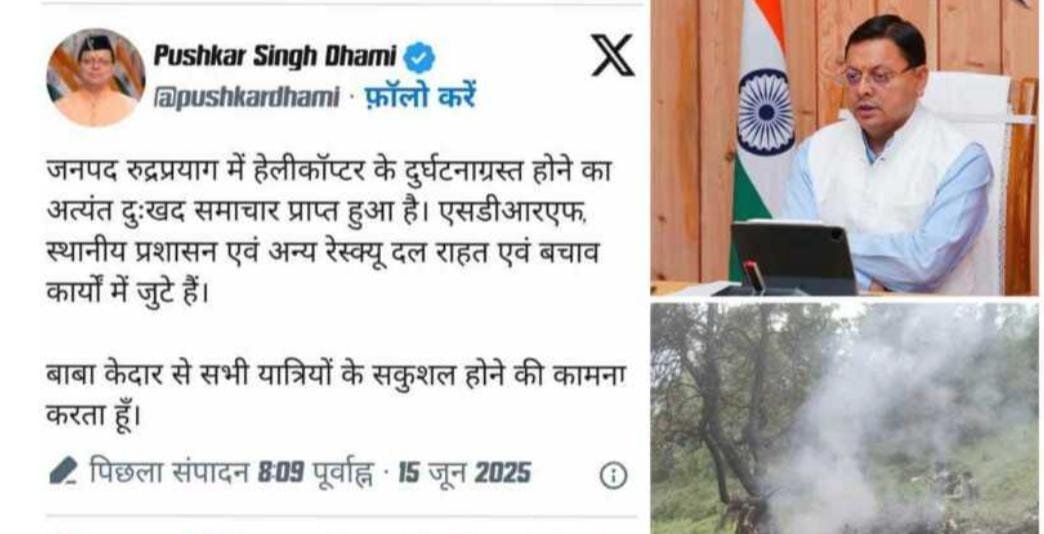This screenshot has height=534, width=1044.
Task: Click the pencil edit-history icon
Action: tap(64, 471)
